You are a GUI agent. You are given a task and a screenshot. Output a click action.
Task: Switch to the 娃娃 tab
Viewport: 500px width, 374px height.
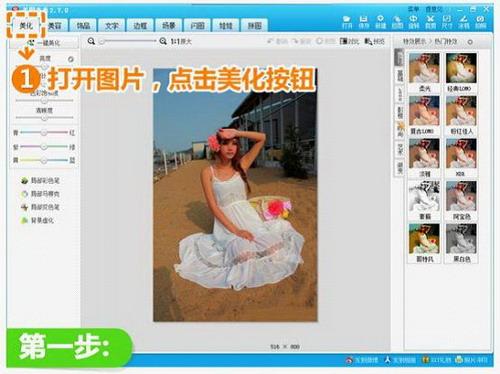tap(226, 25)
